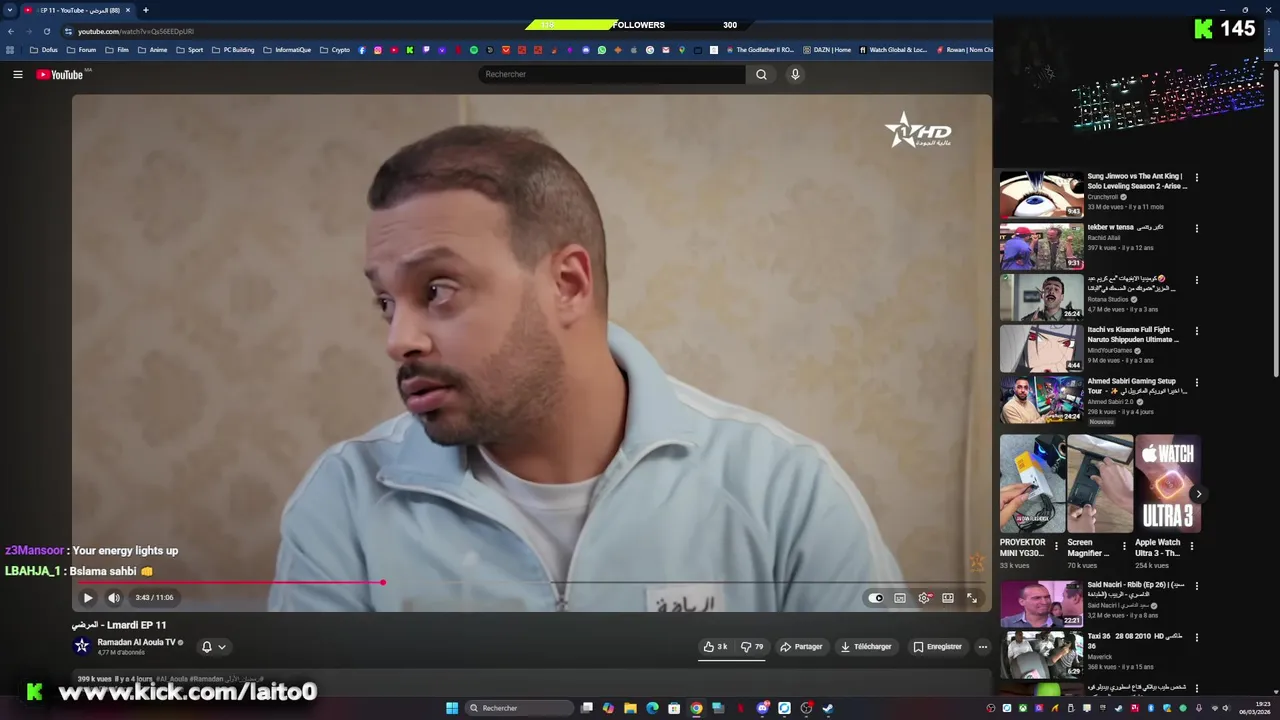Open The Godfather II bookmark
1280x720 pixels.
click(x=760, y=50)
